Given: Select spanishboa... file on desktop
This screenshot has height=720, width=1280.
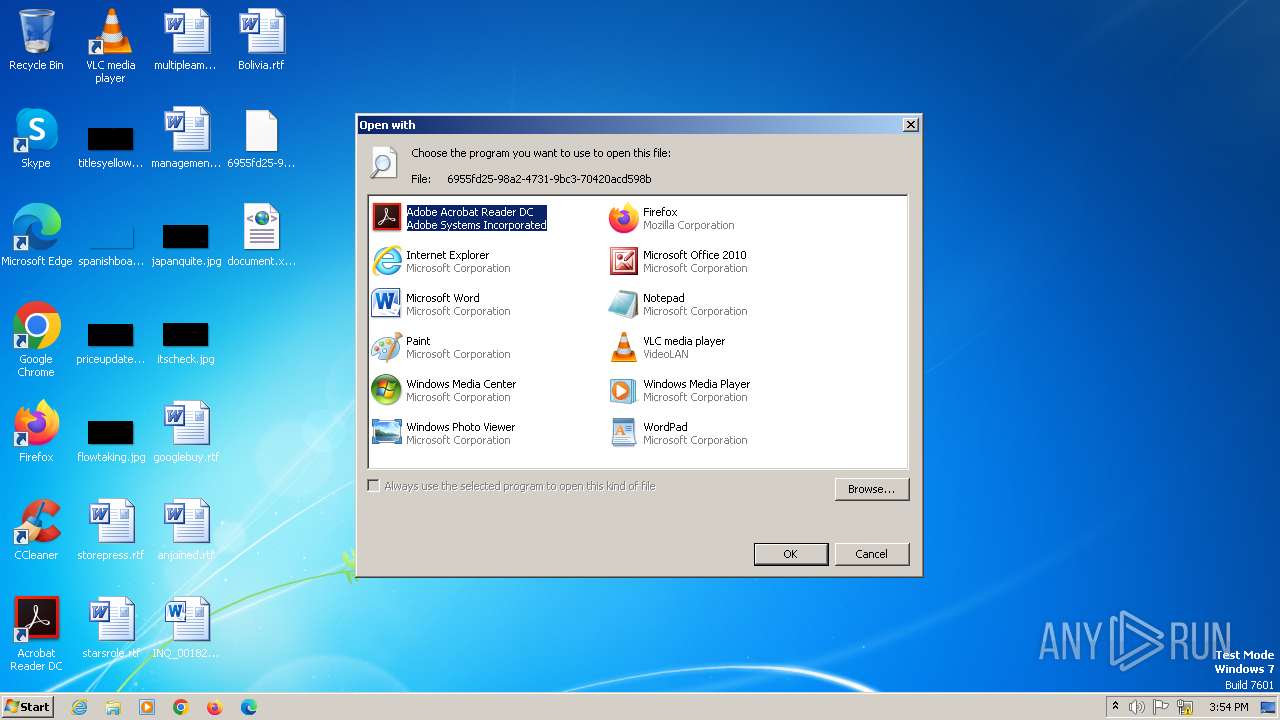Looking at the screenshot, I should (x=110, y=244).
